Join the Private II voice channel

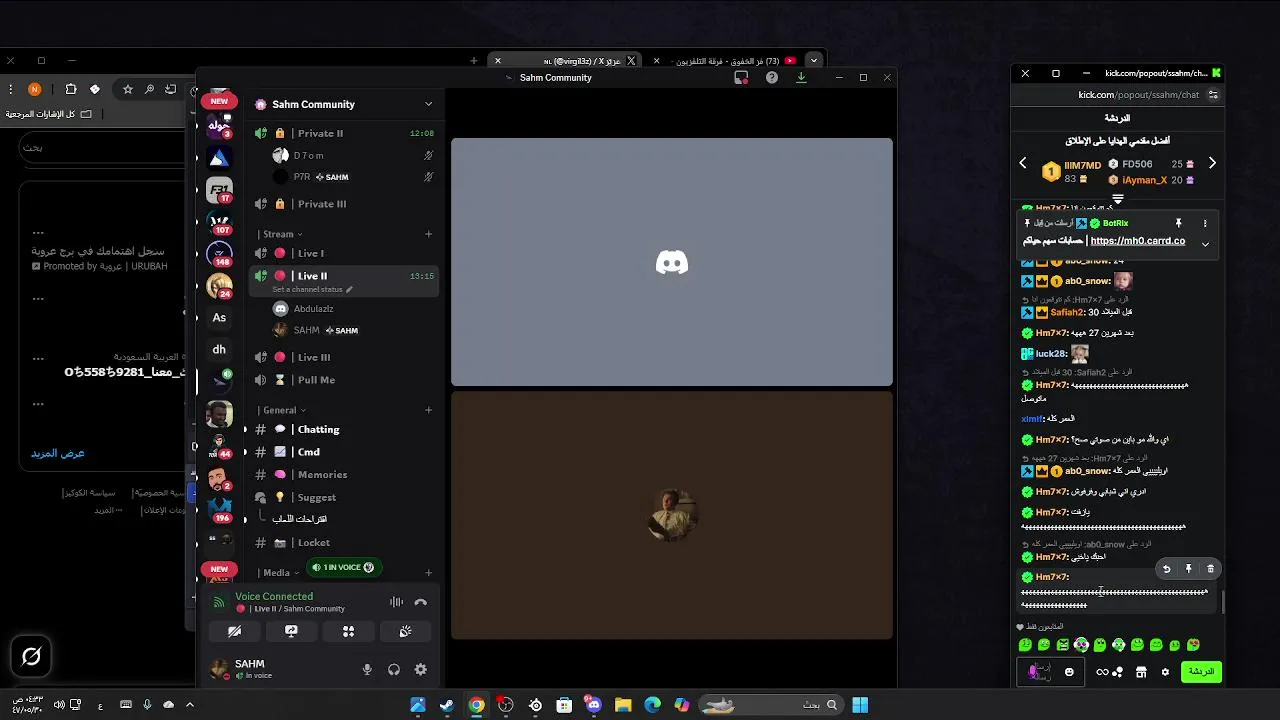click(x=345, y=133)
